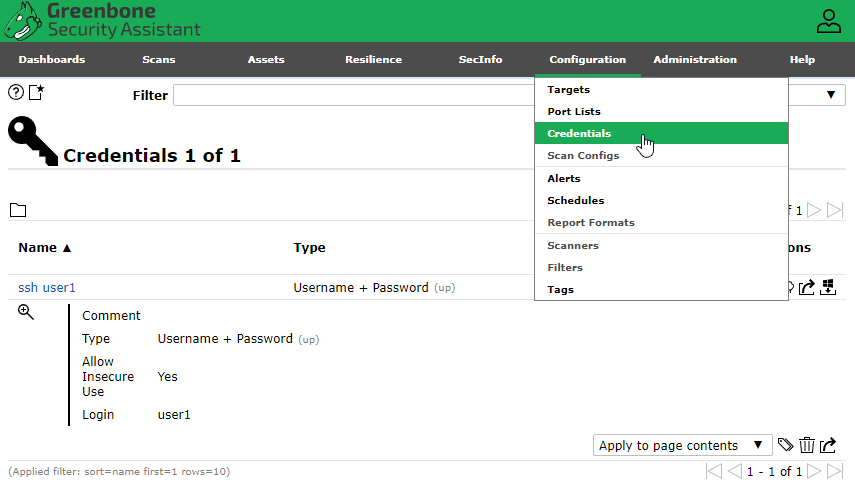855x486 pixels.
Task: Click the Credentials 1 of 1 heading
Action: coord(152,155)
